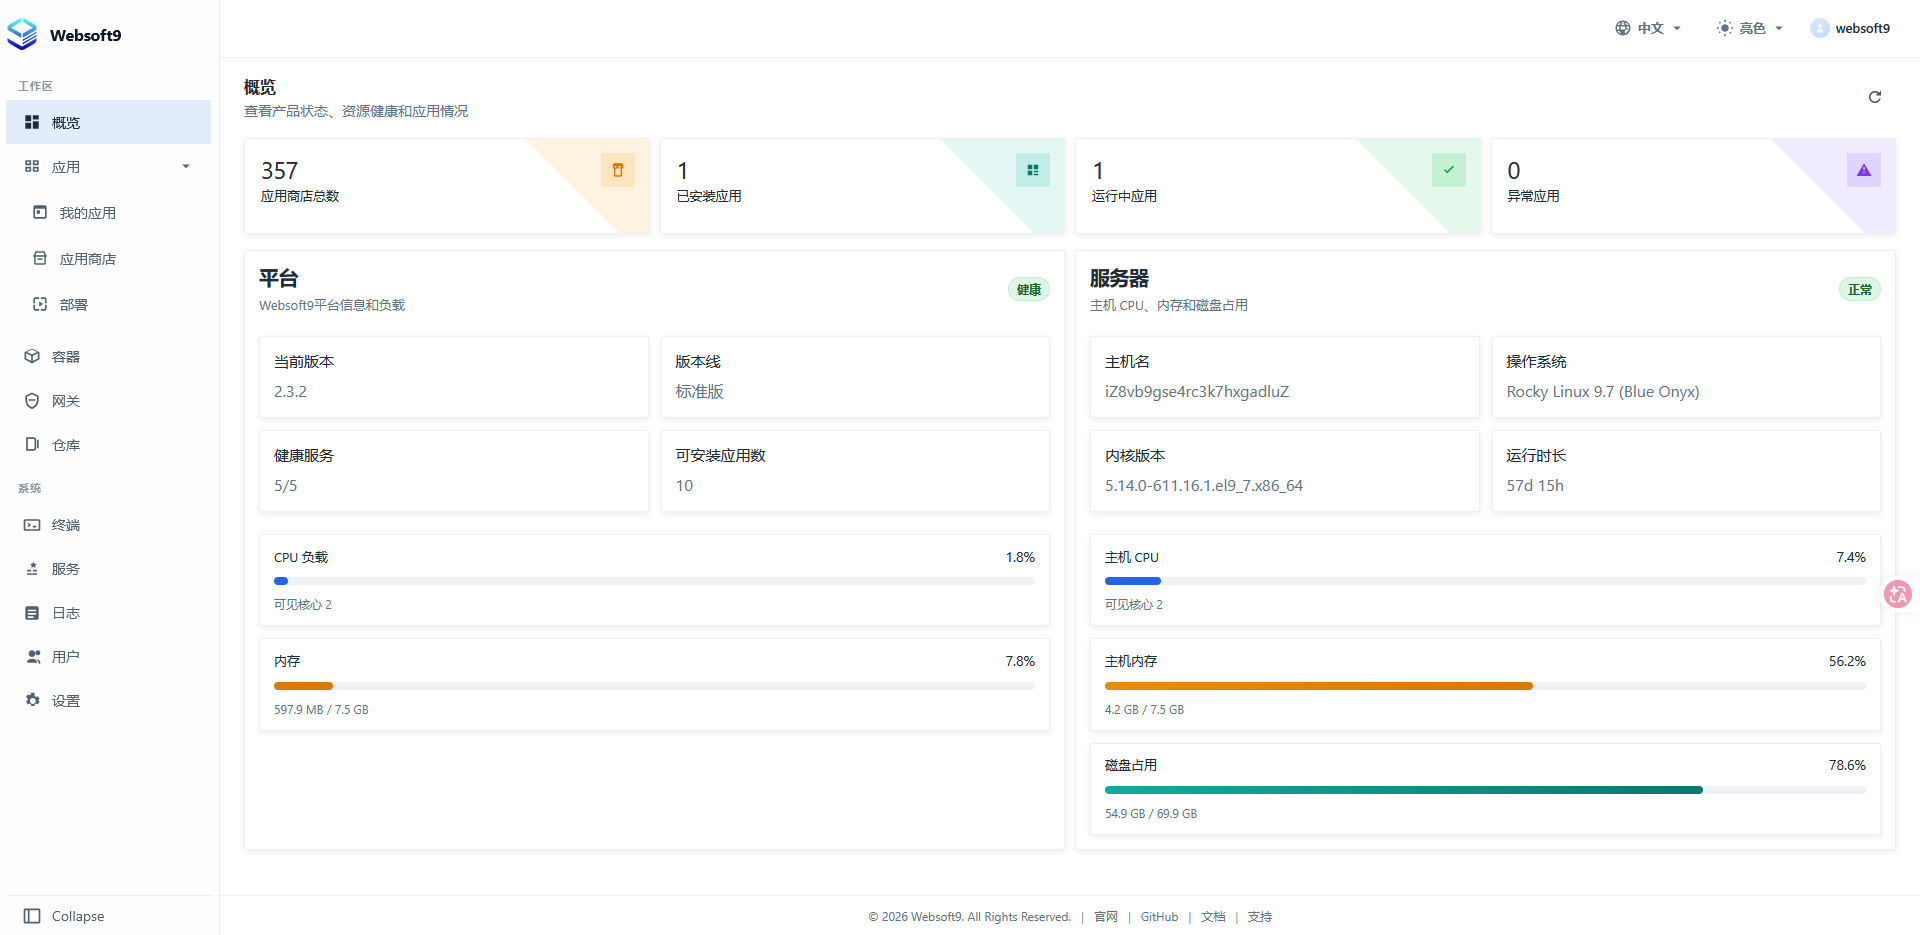Click the overview grid icon in sidebar
This screenshot has height=935, width=1920.
coord(32,122)
